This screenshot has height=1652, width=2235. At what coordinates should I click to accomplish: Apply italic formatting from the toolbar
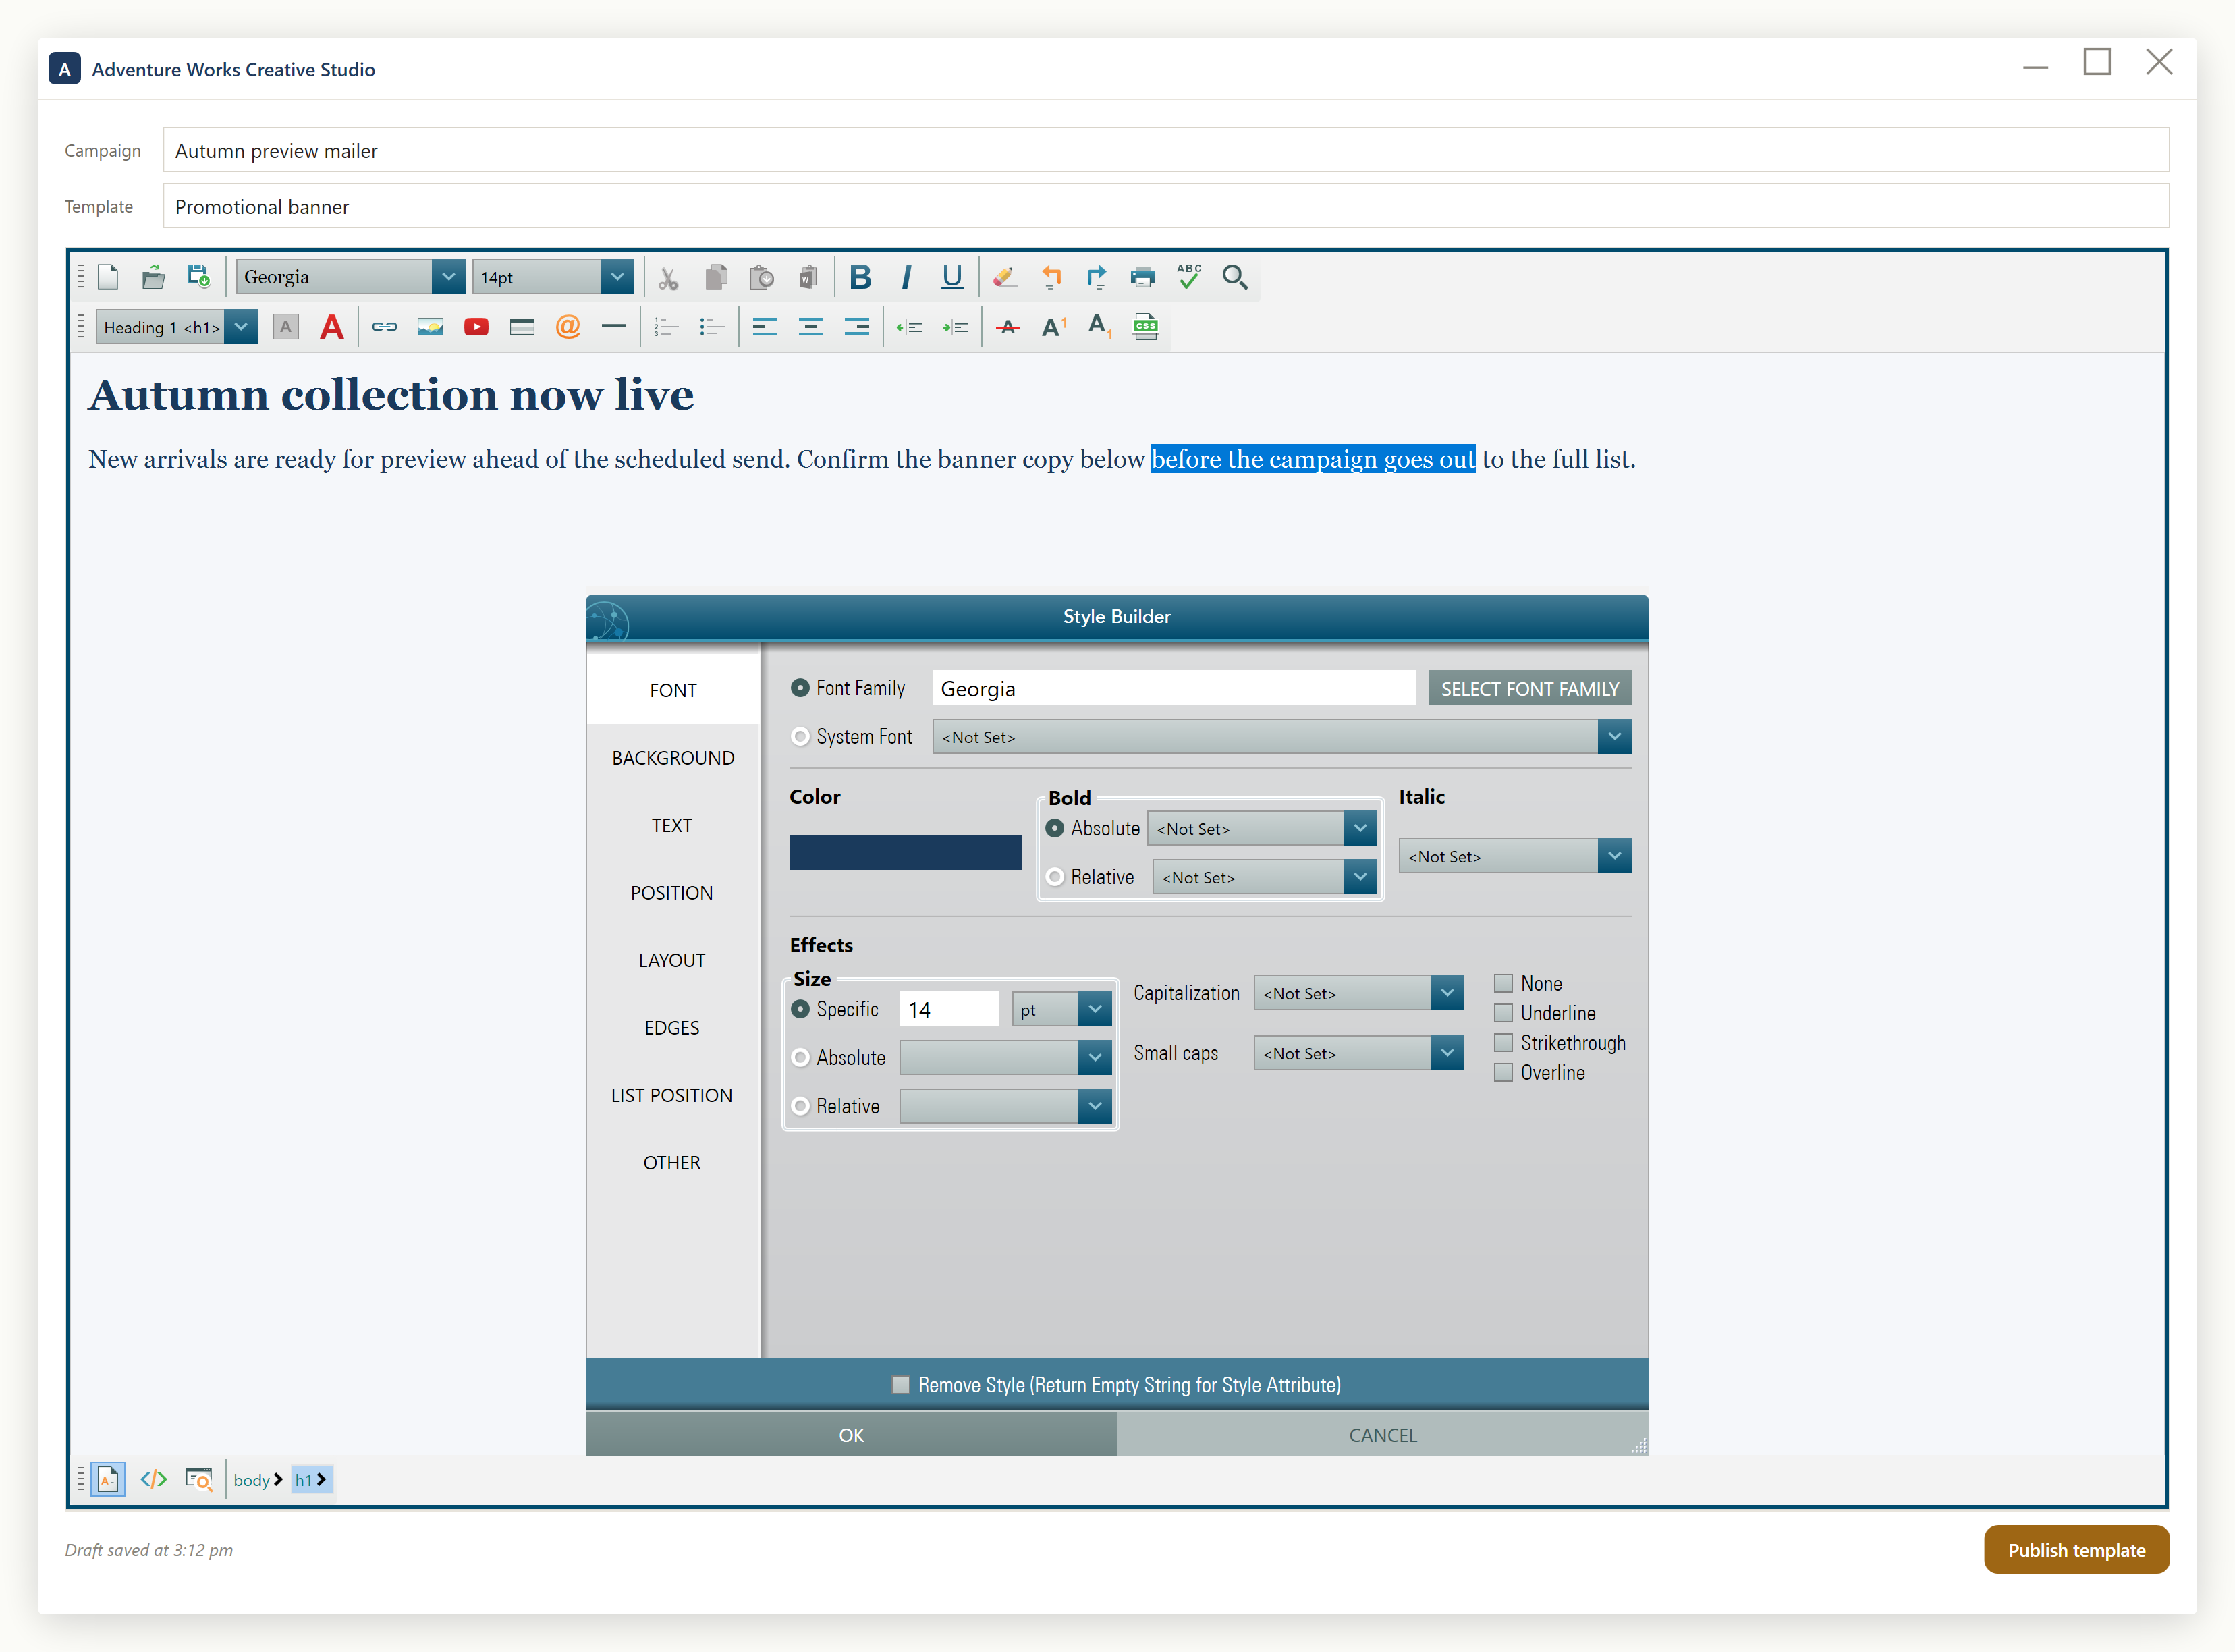coord(906,277)
